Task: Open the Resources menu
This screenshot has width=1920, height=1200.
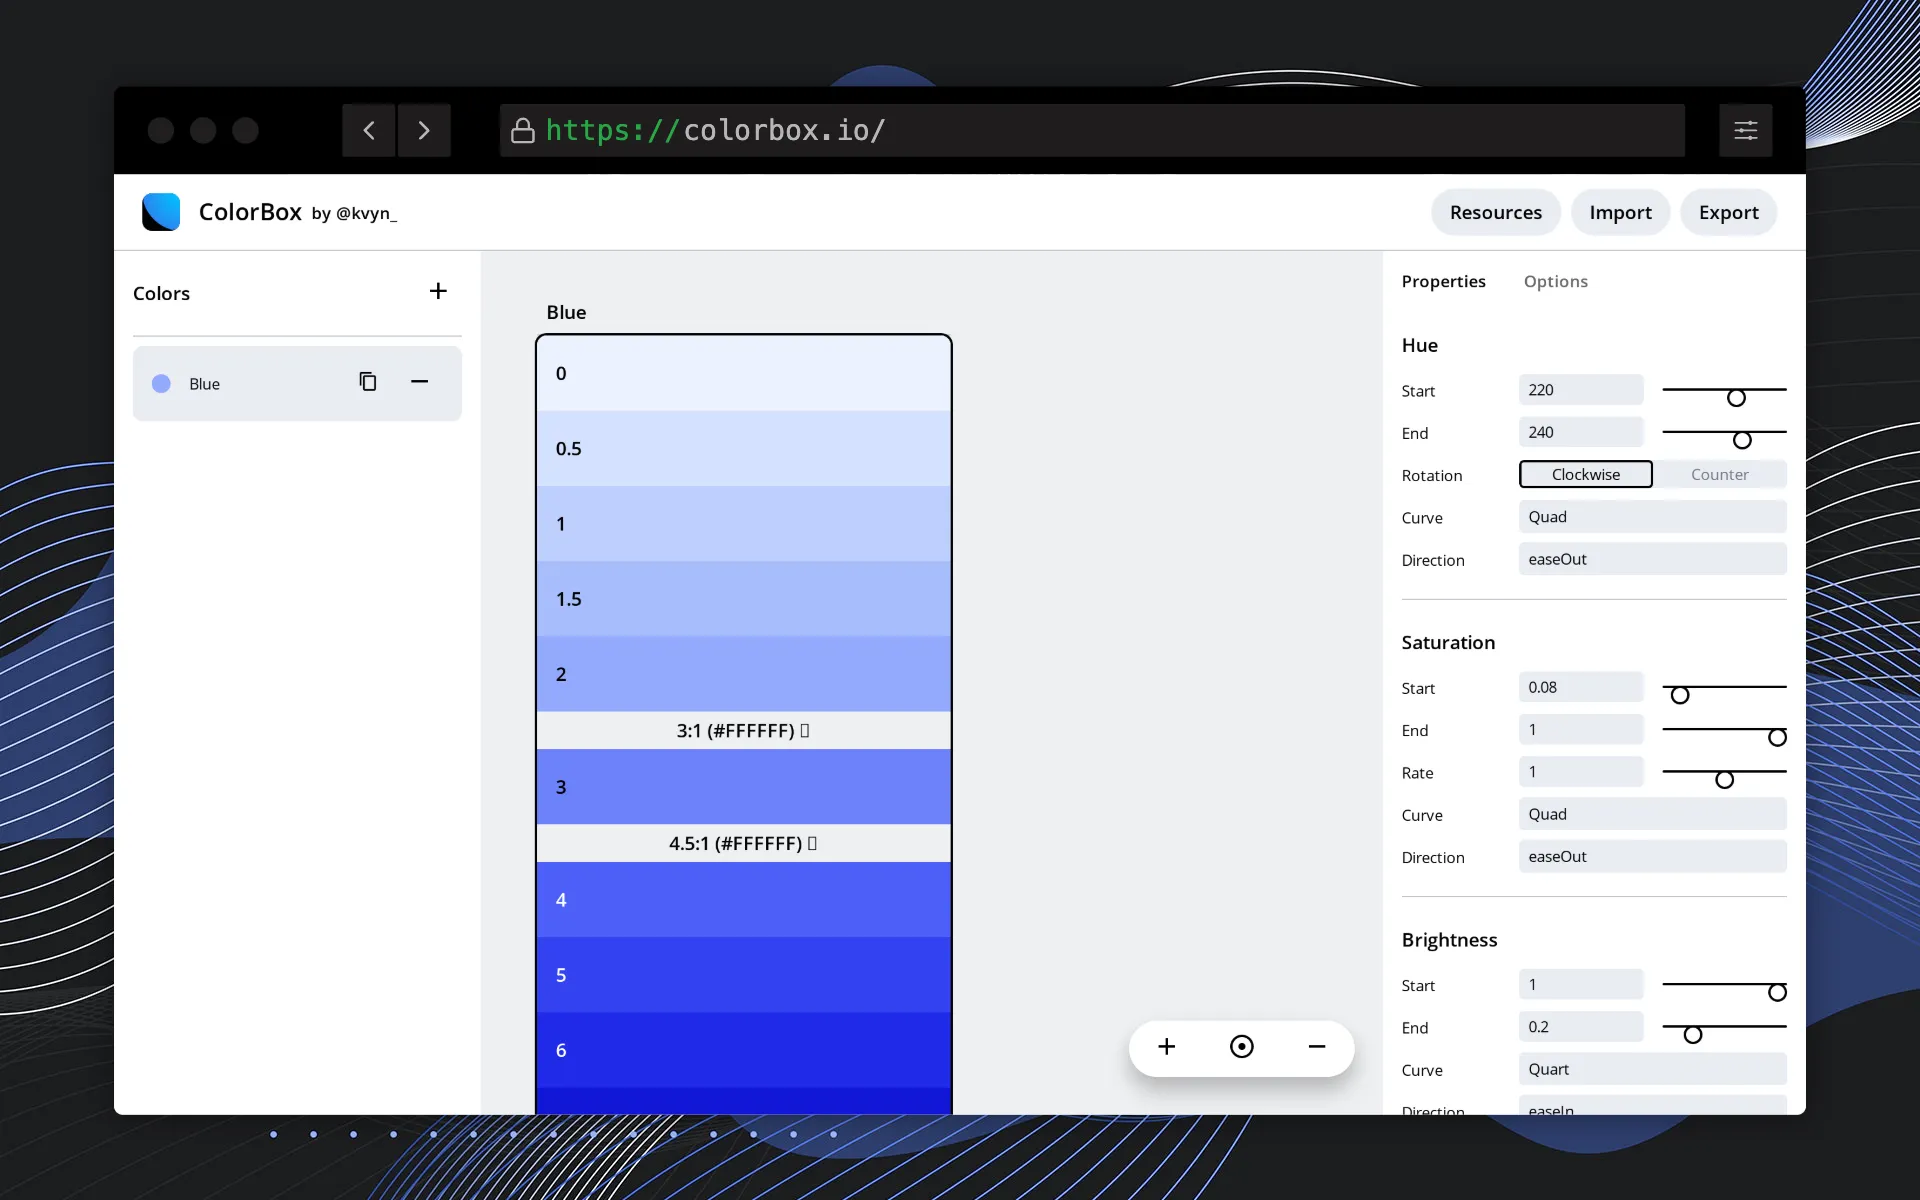Action: [x=1495, y=212]
